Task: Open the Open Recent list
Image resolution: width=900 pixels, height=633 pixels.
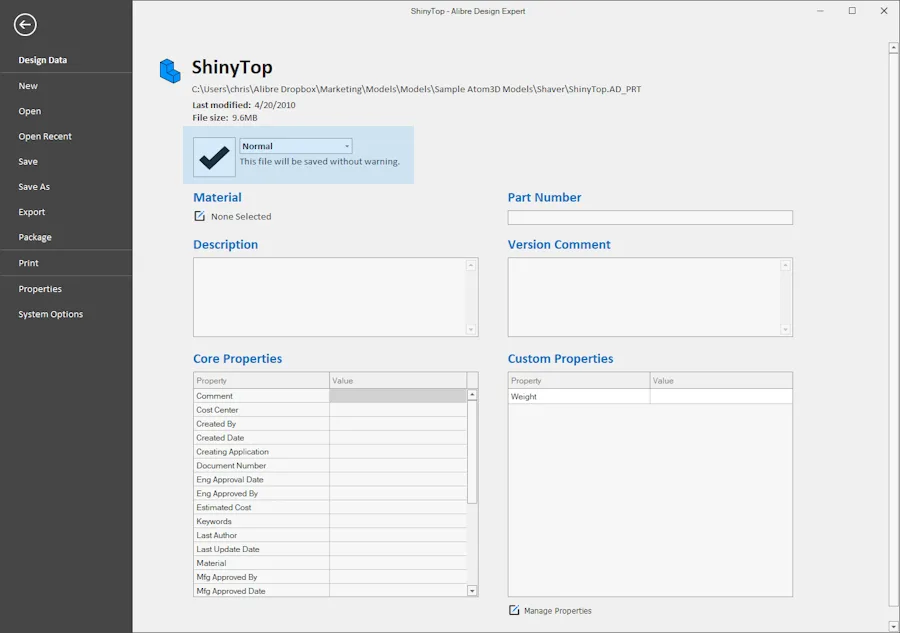Action: pos(45,136)
